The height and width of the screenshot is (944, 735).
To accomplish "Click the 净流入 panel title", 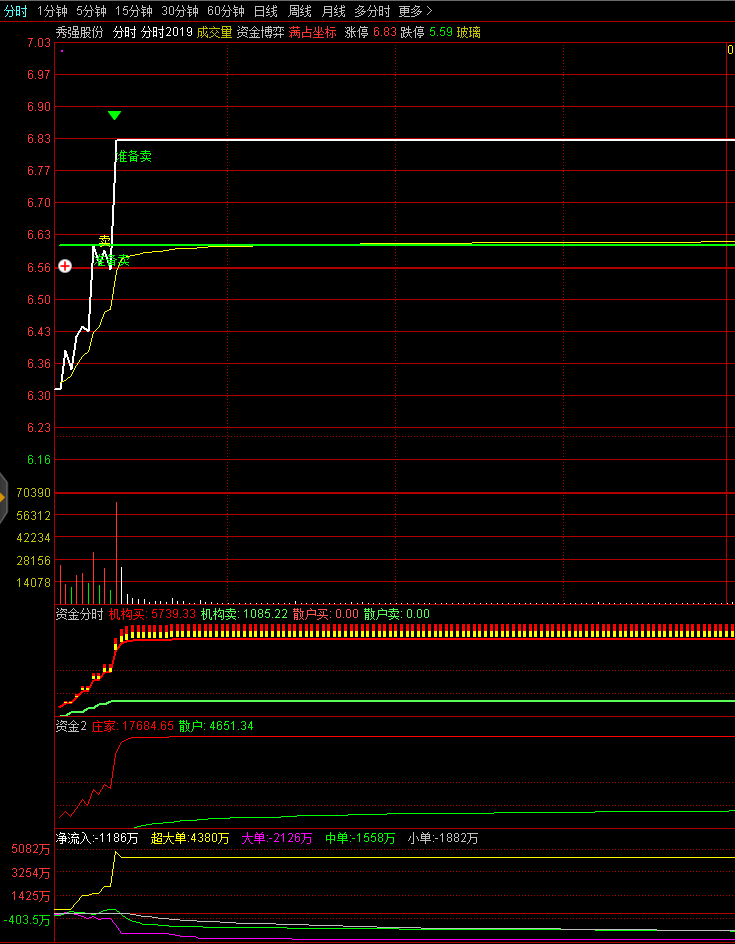I will [x=74, y=838].
